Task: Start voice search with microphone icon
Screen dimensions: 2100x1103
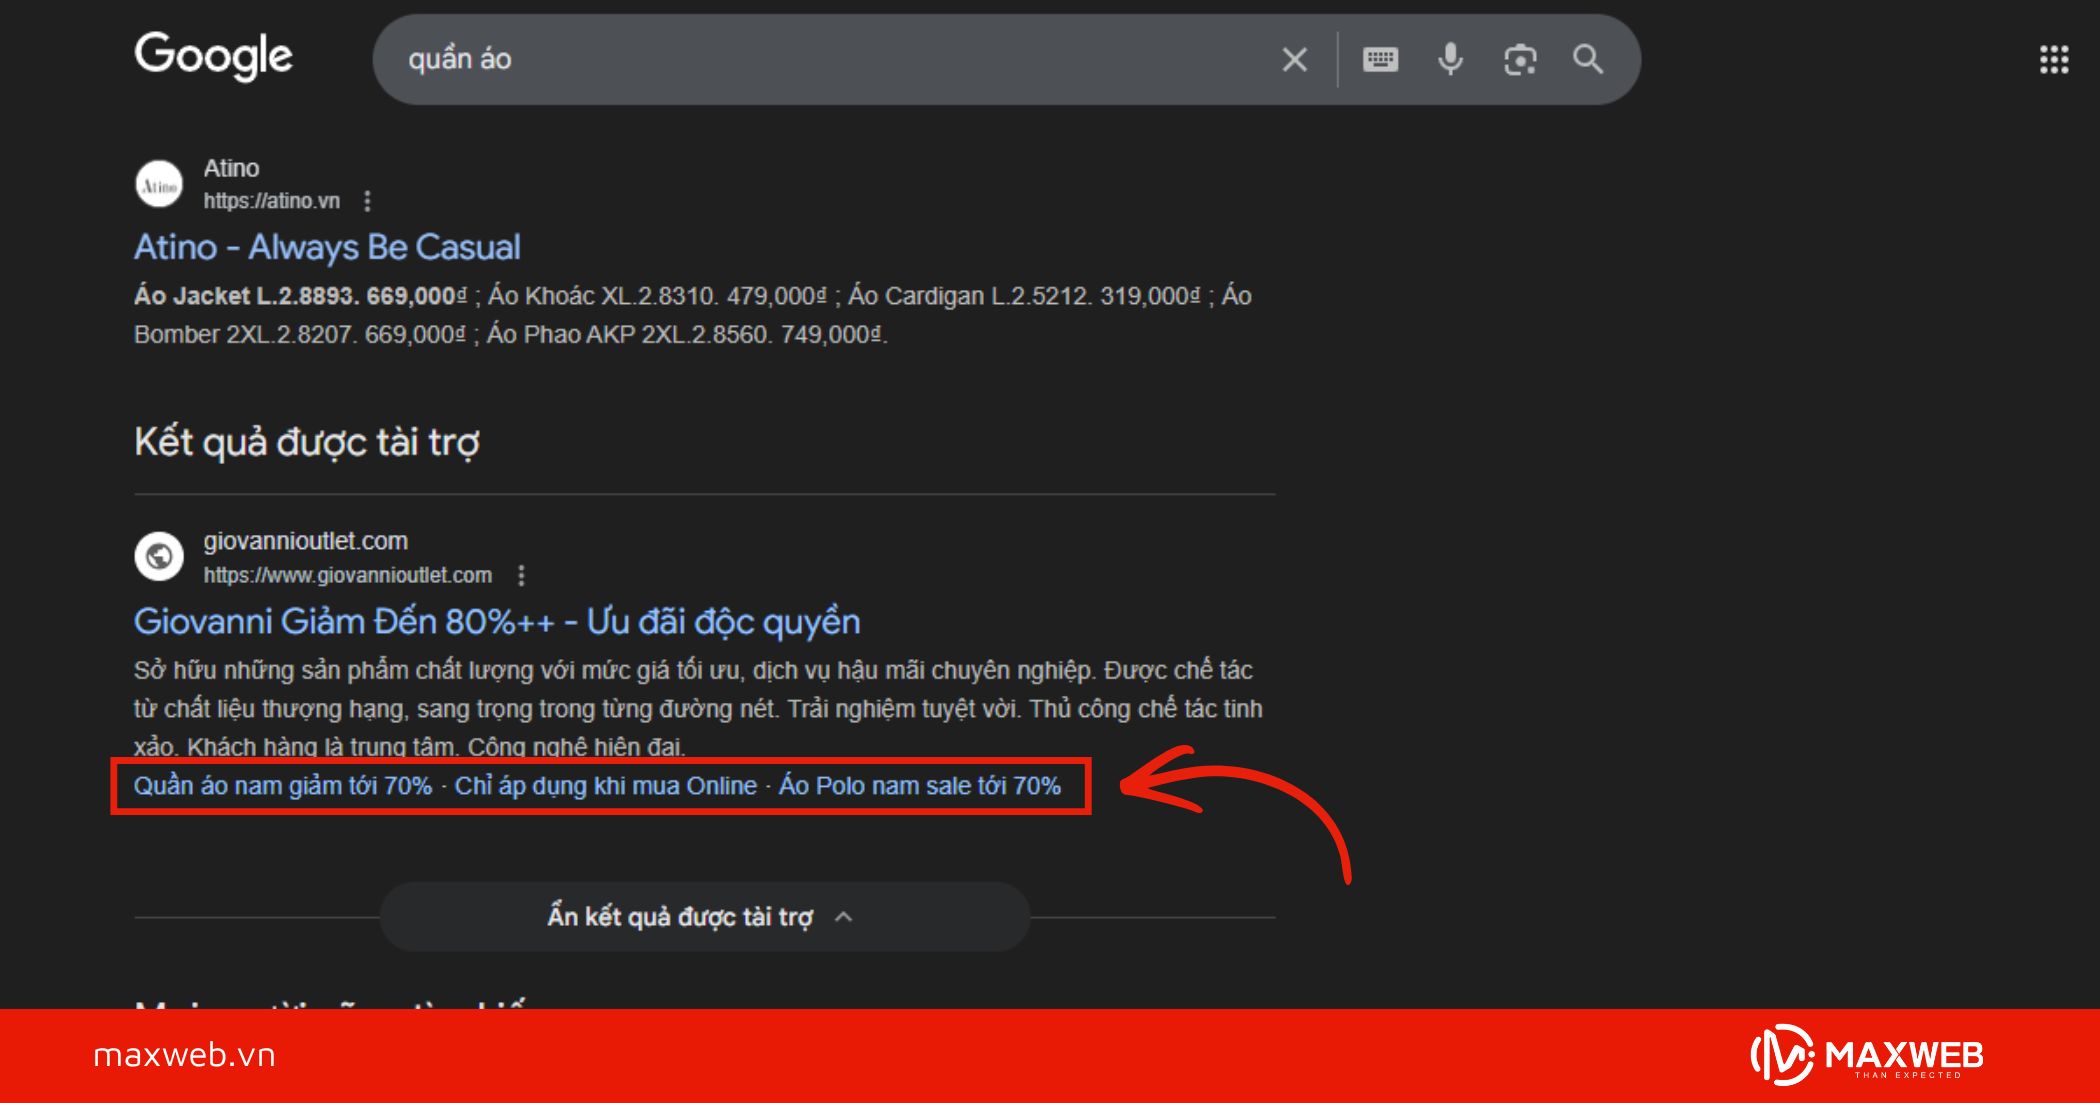Action: tap(1450, 60)
